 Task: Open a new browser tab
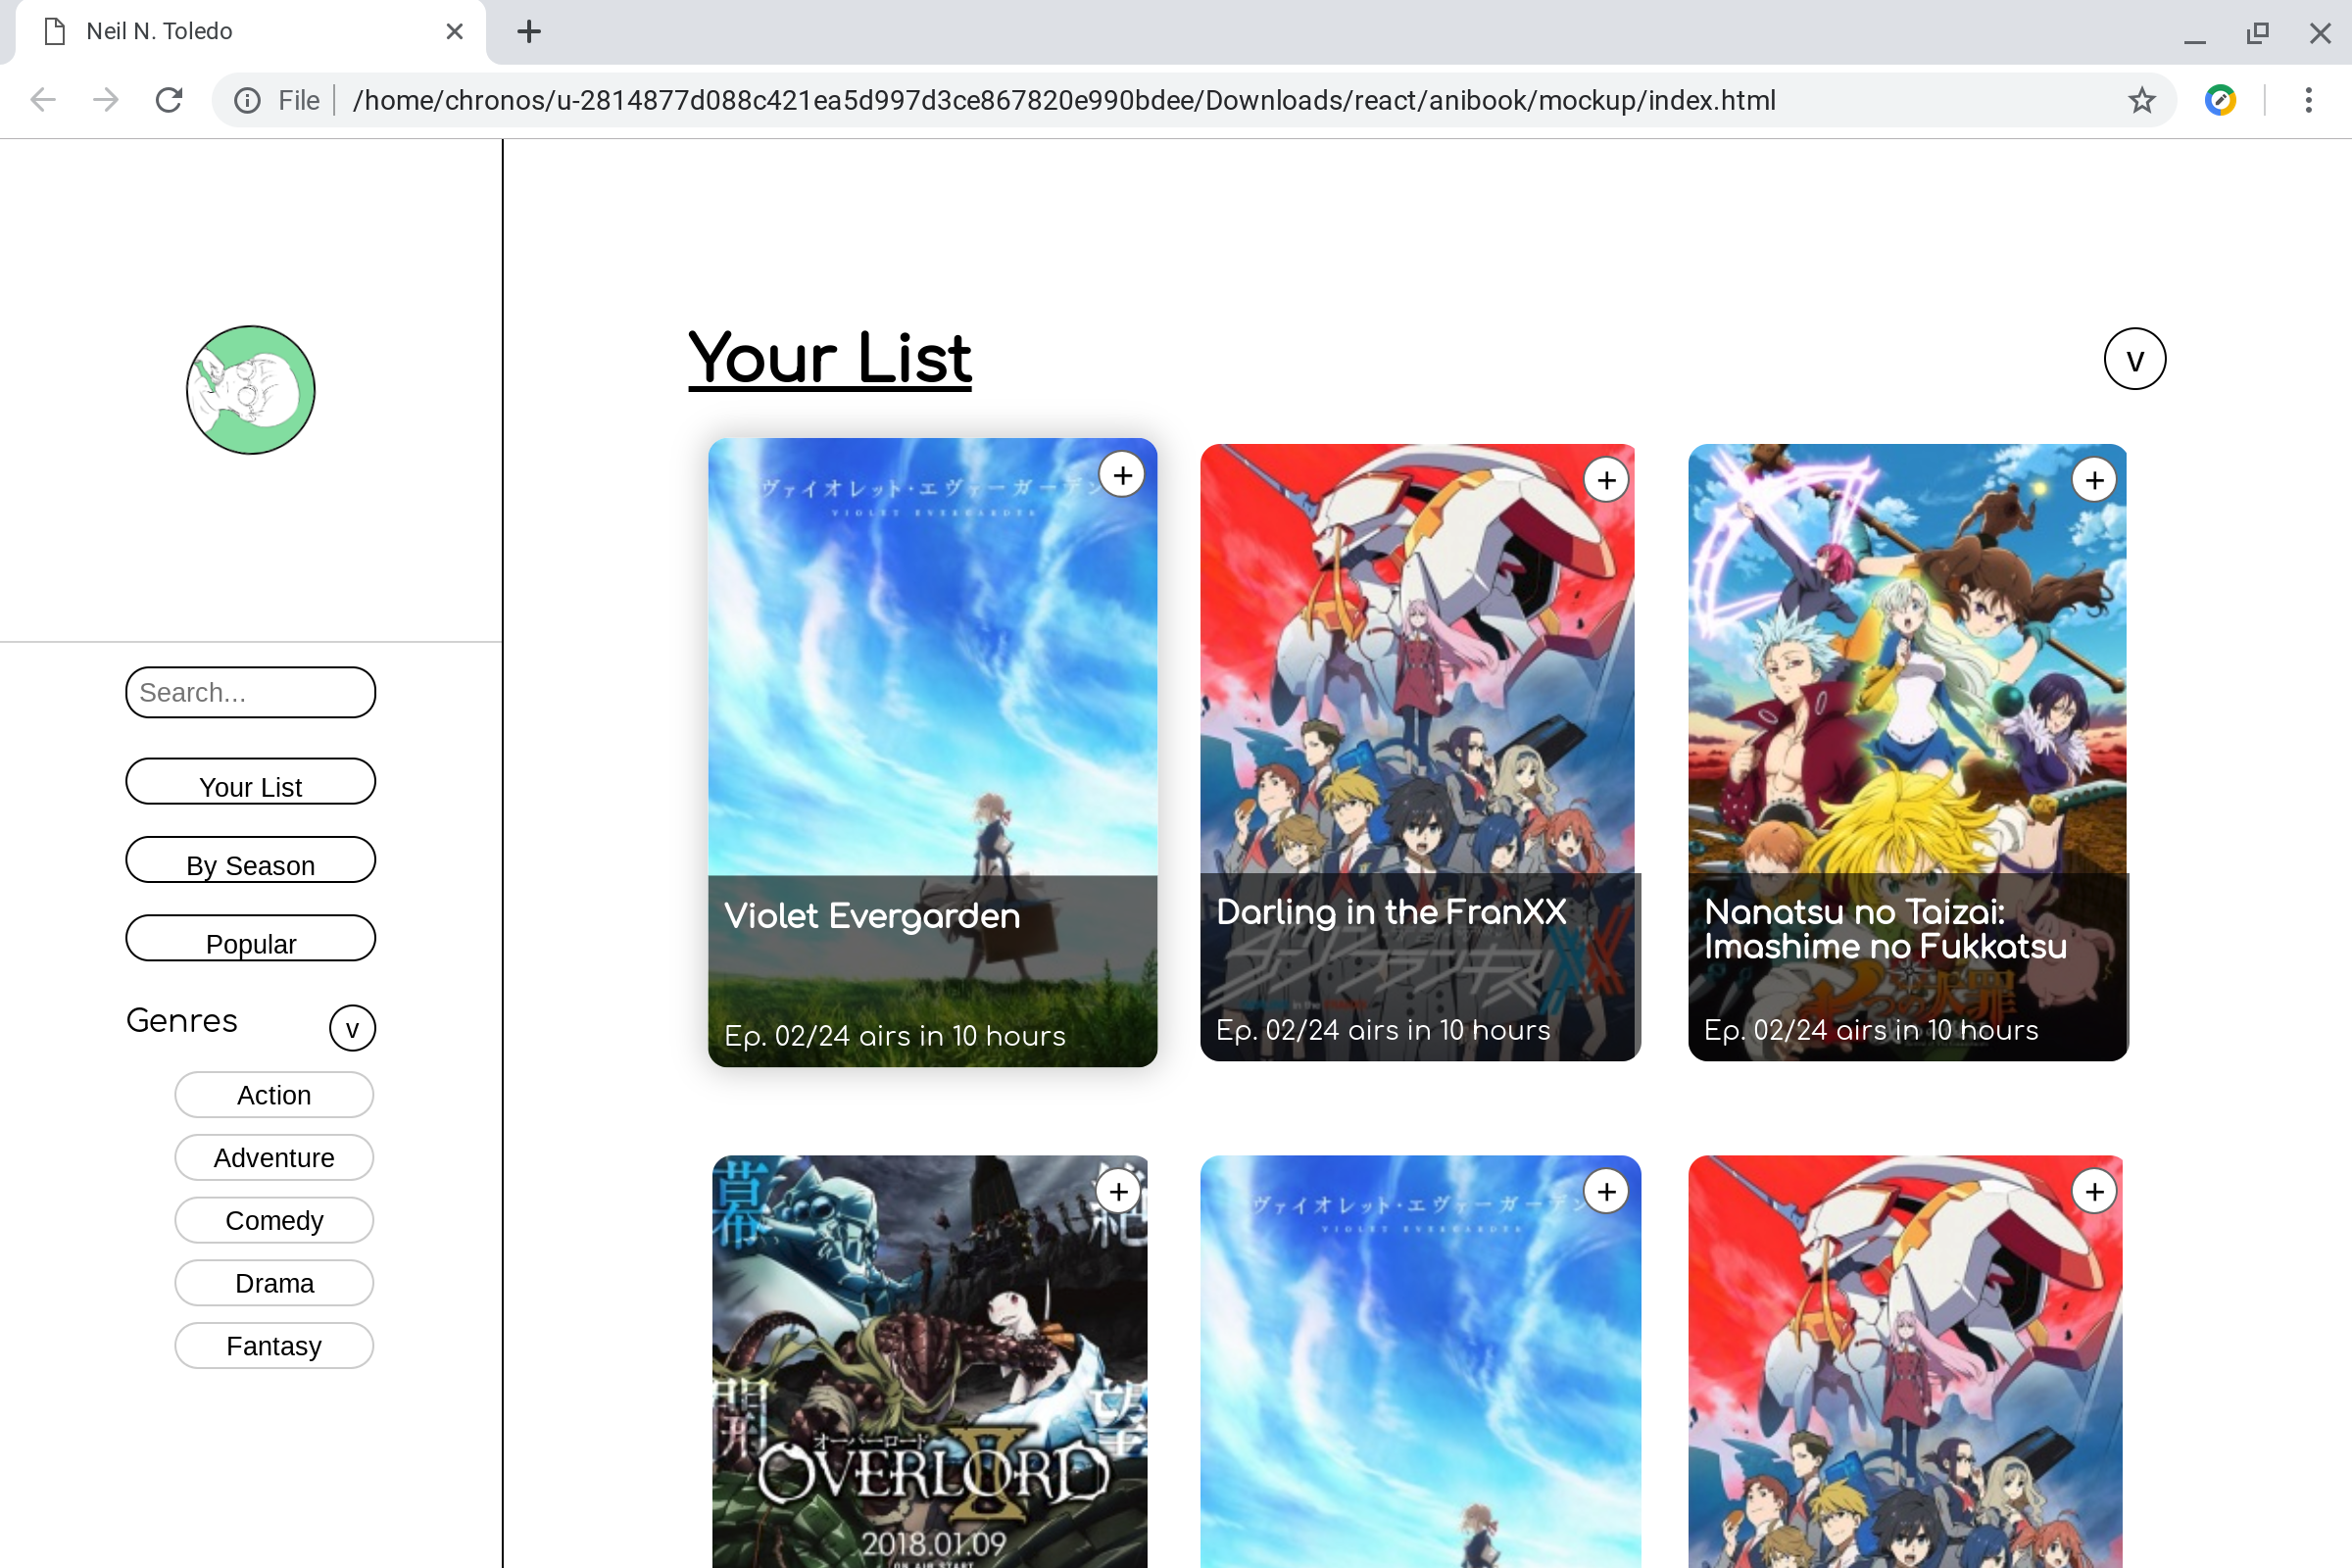(529, 32)
